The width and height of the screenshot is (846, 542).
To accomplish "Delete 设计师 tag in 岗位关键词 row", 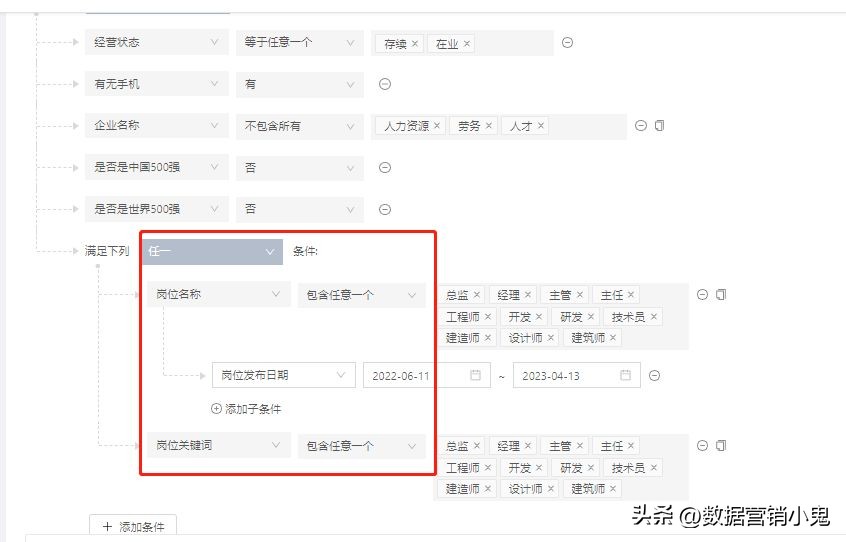I will pyautogui.click(x=550, y=489).
